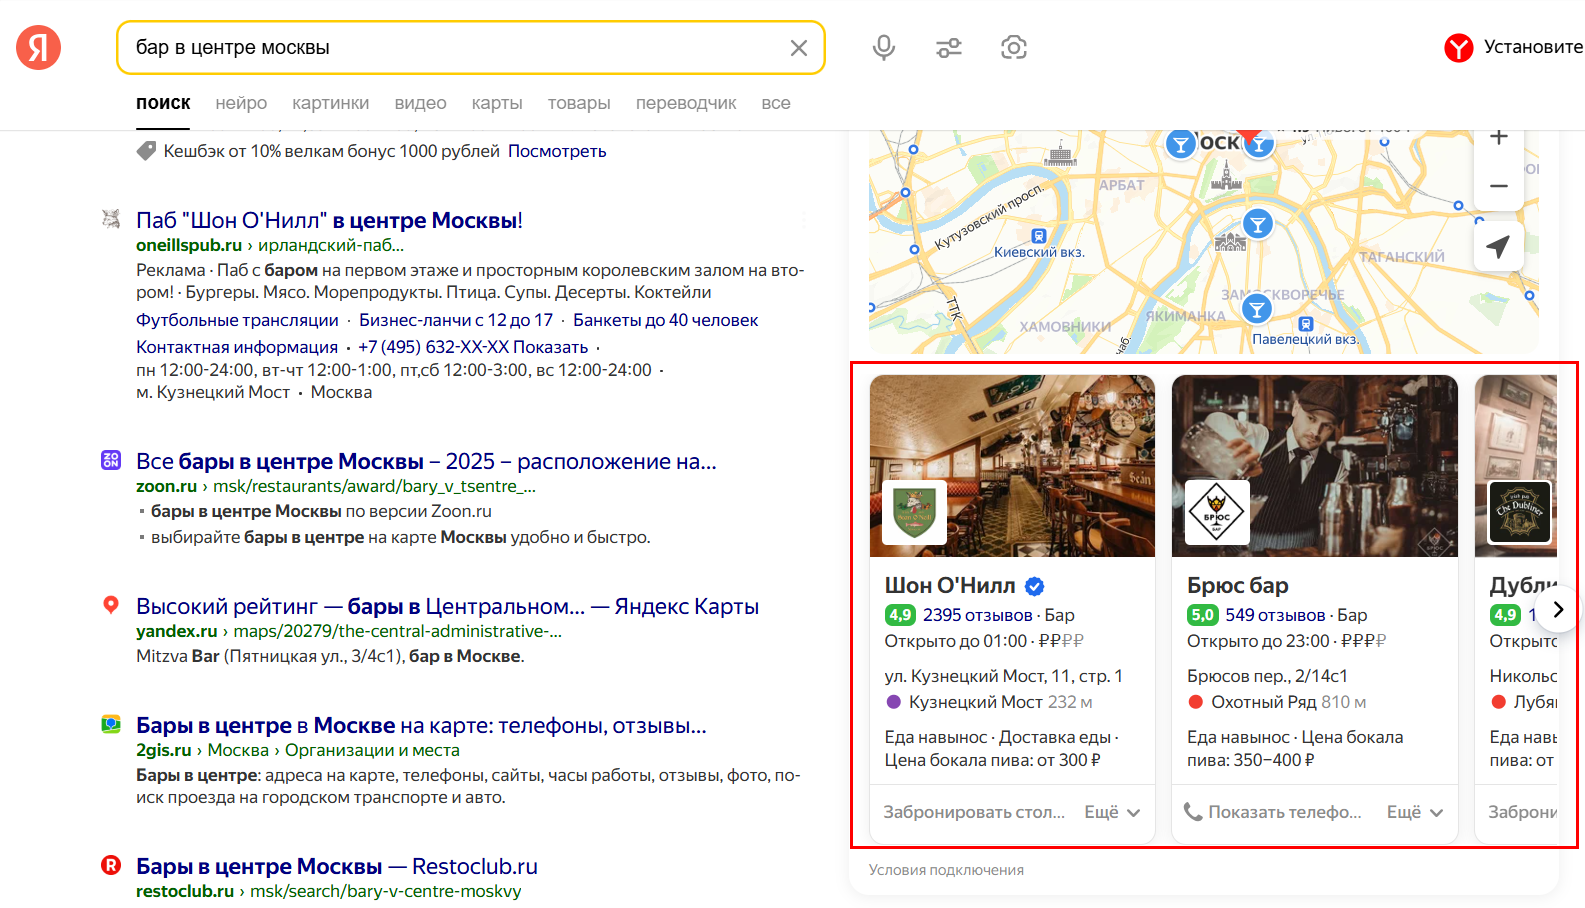The image size is (1585, 908).
Task: Expand Ещё dropdown on Брюс бар card
Action: tap(1415, 812)
